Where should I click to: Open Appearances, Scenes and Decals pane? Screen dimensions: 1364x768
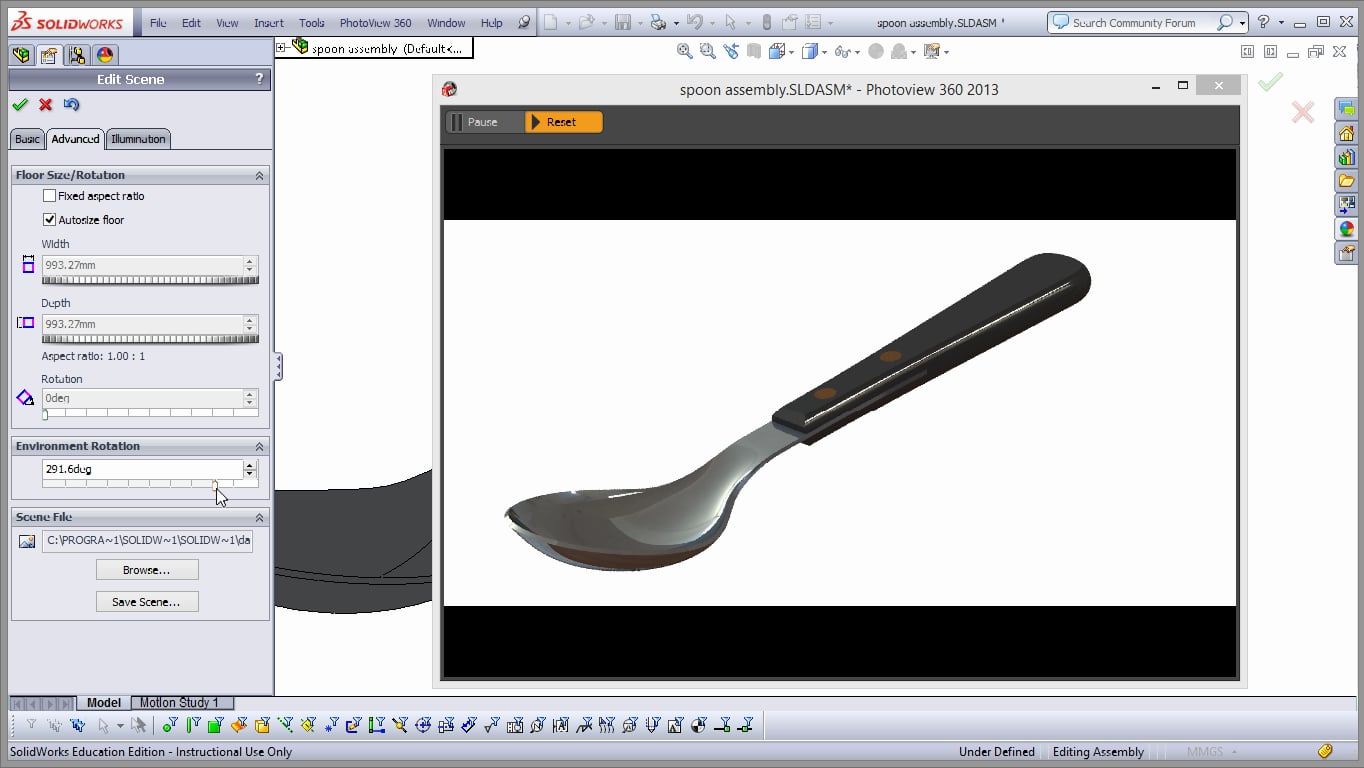tap(1346, 229)
